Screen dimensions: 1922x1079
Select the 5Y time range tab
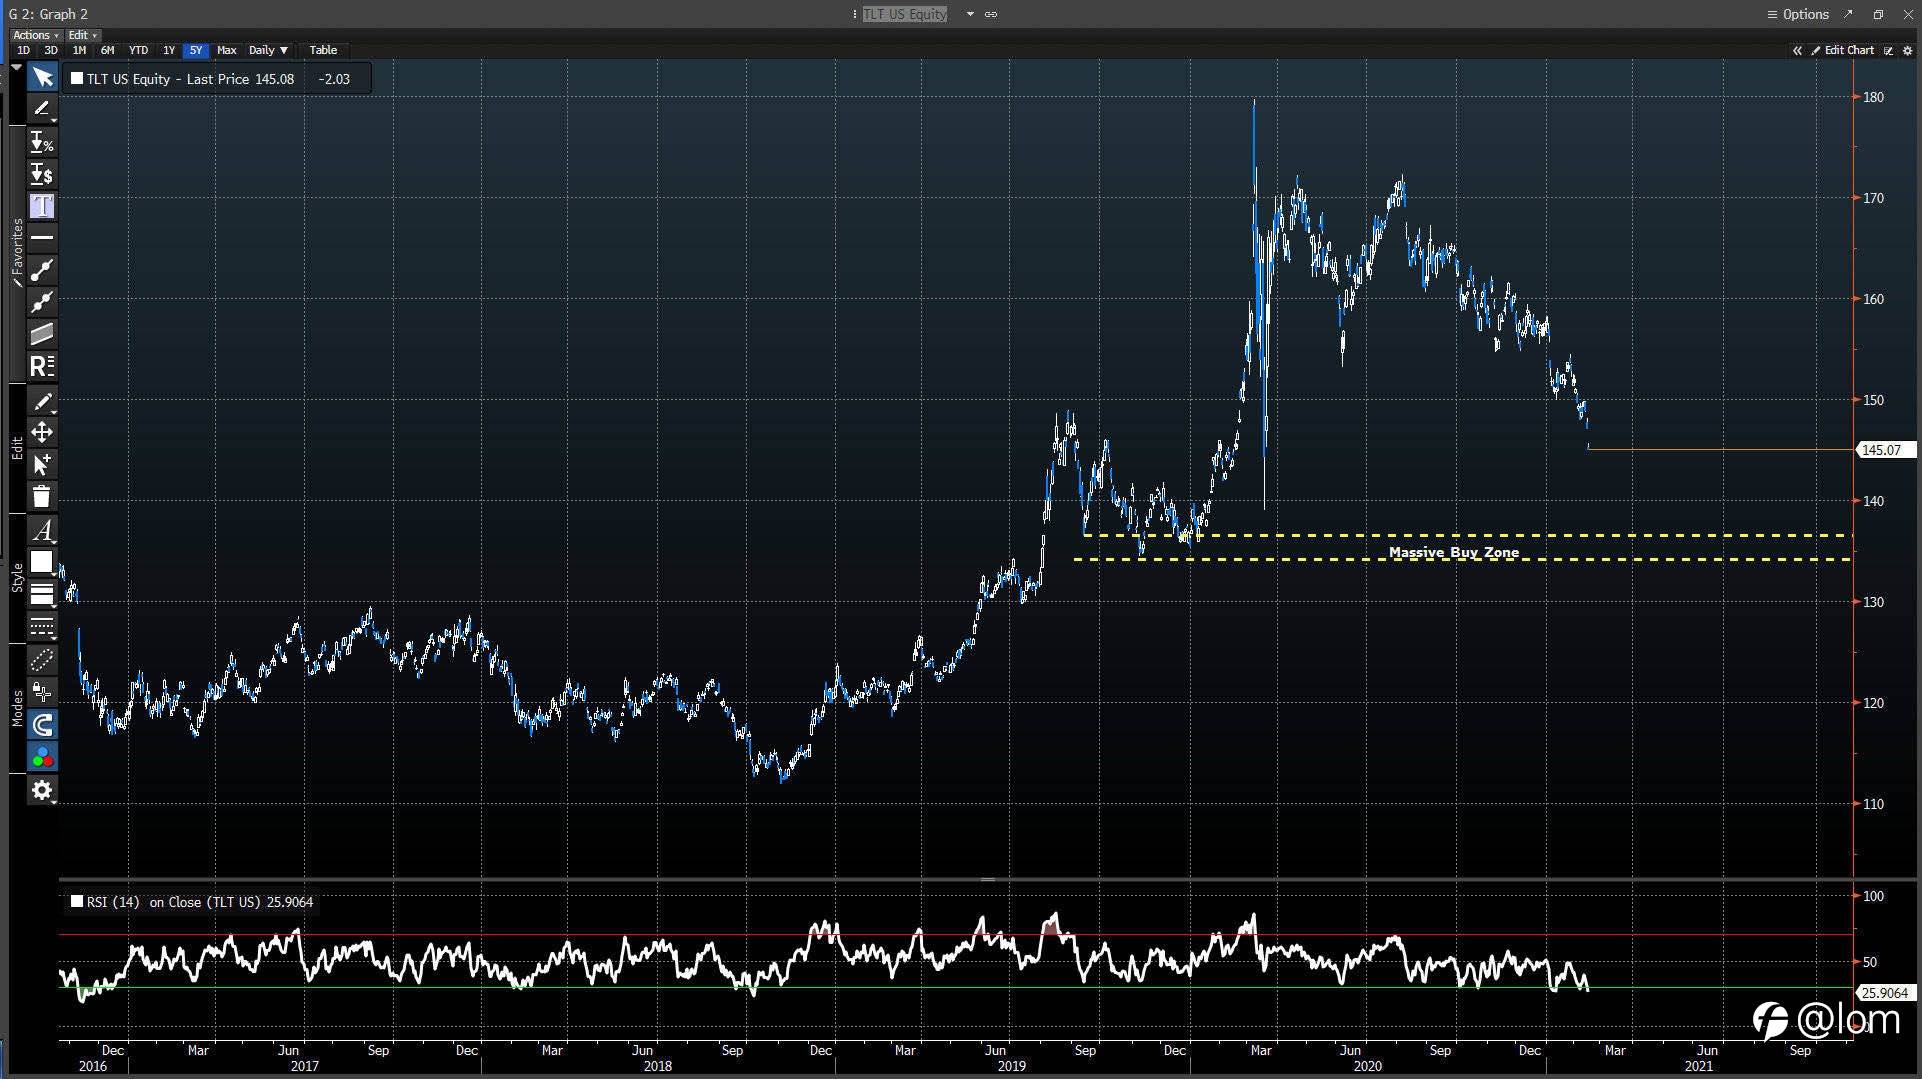point(196,50)
